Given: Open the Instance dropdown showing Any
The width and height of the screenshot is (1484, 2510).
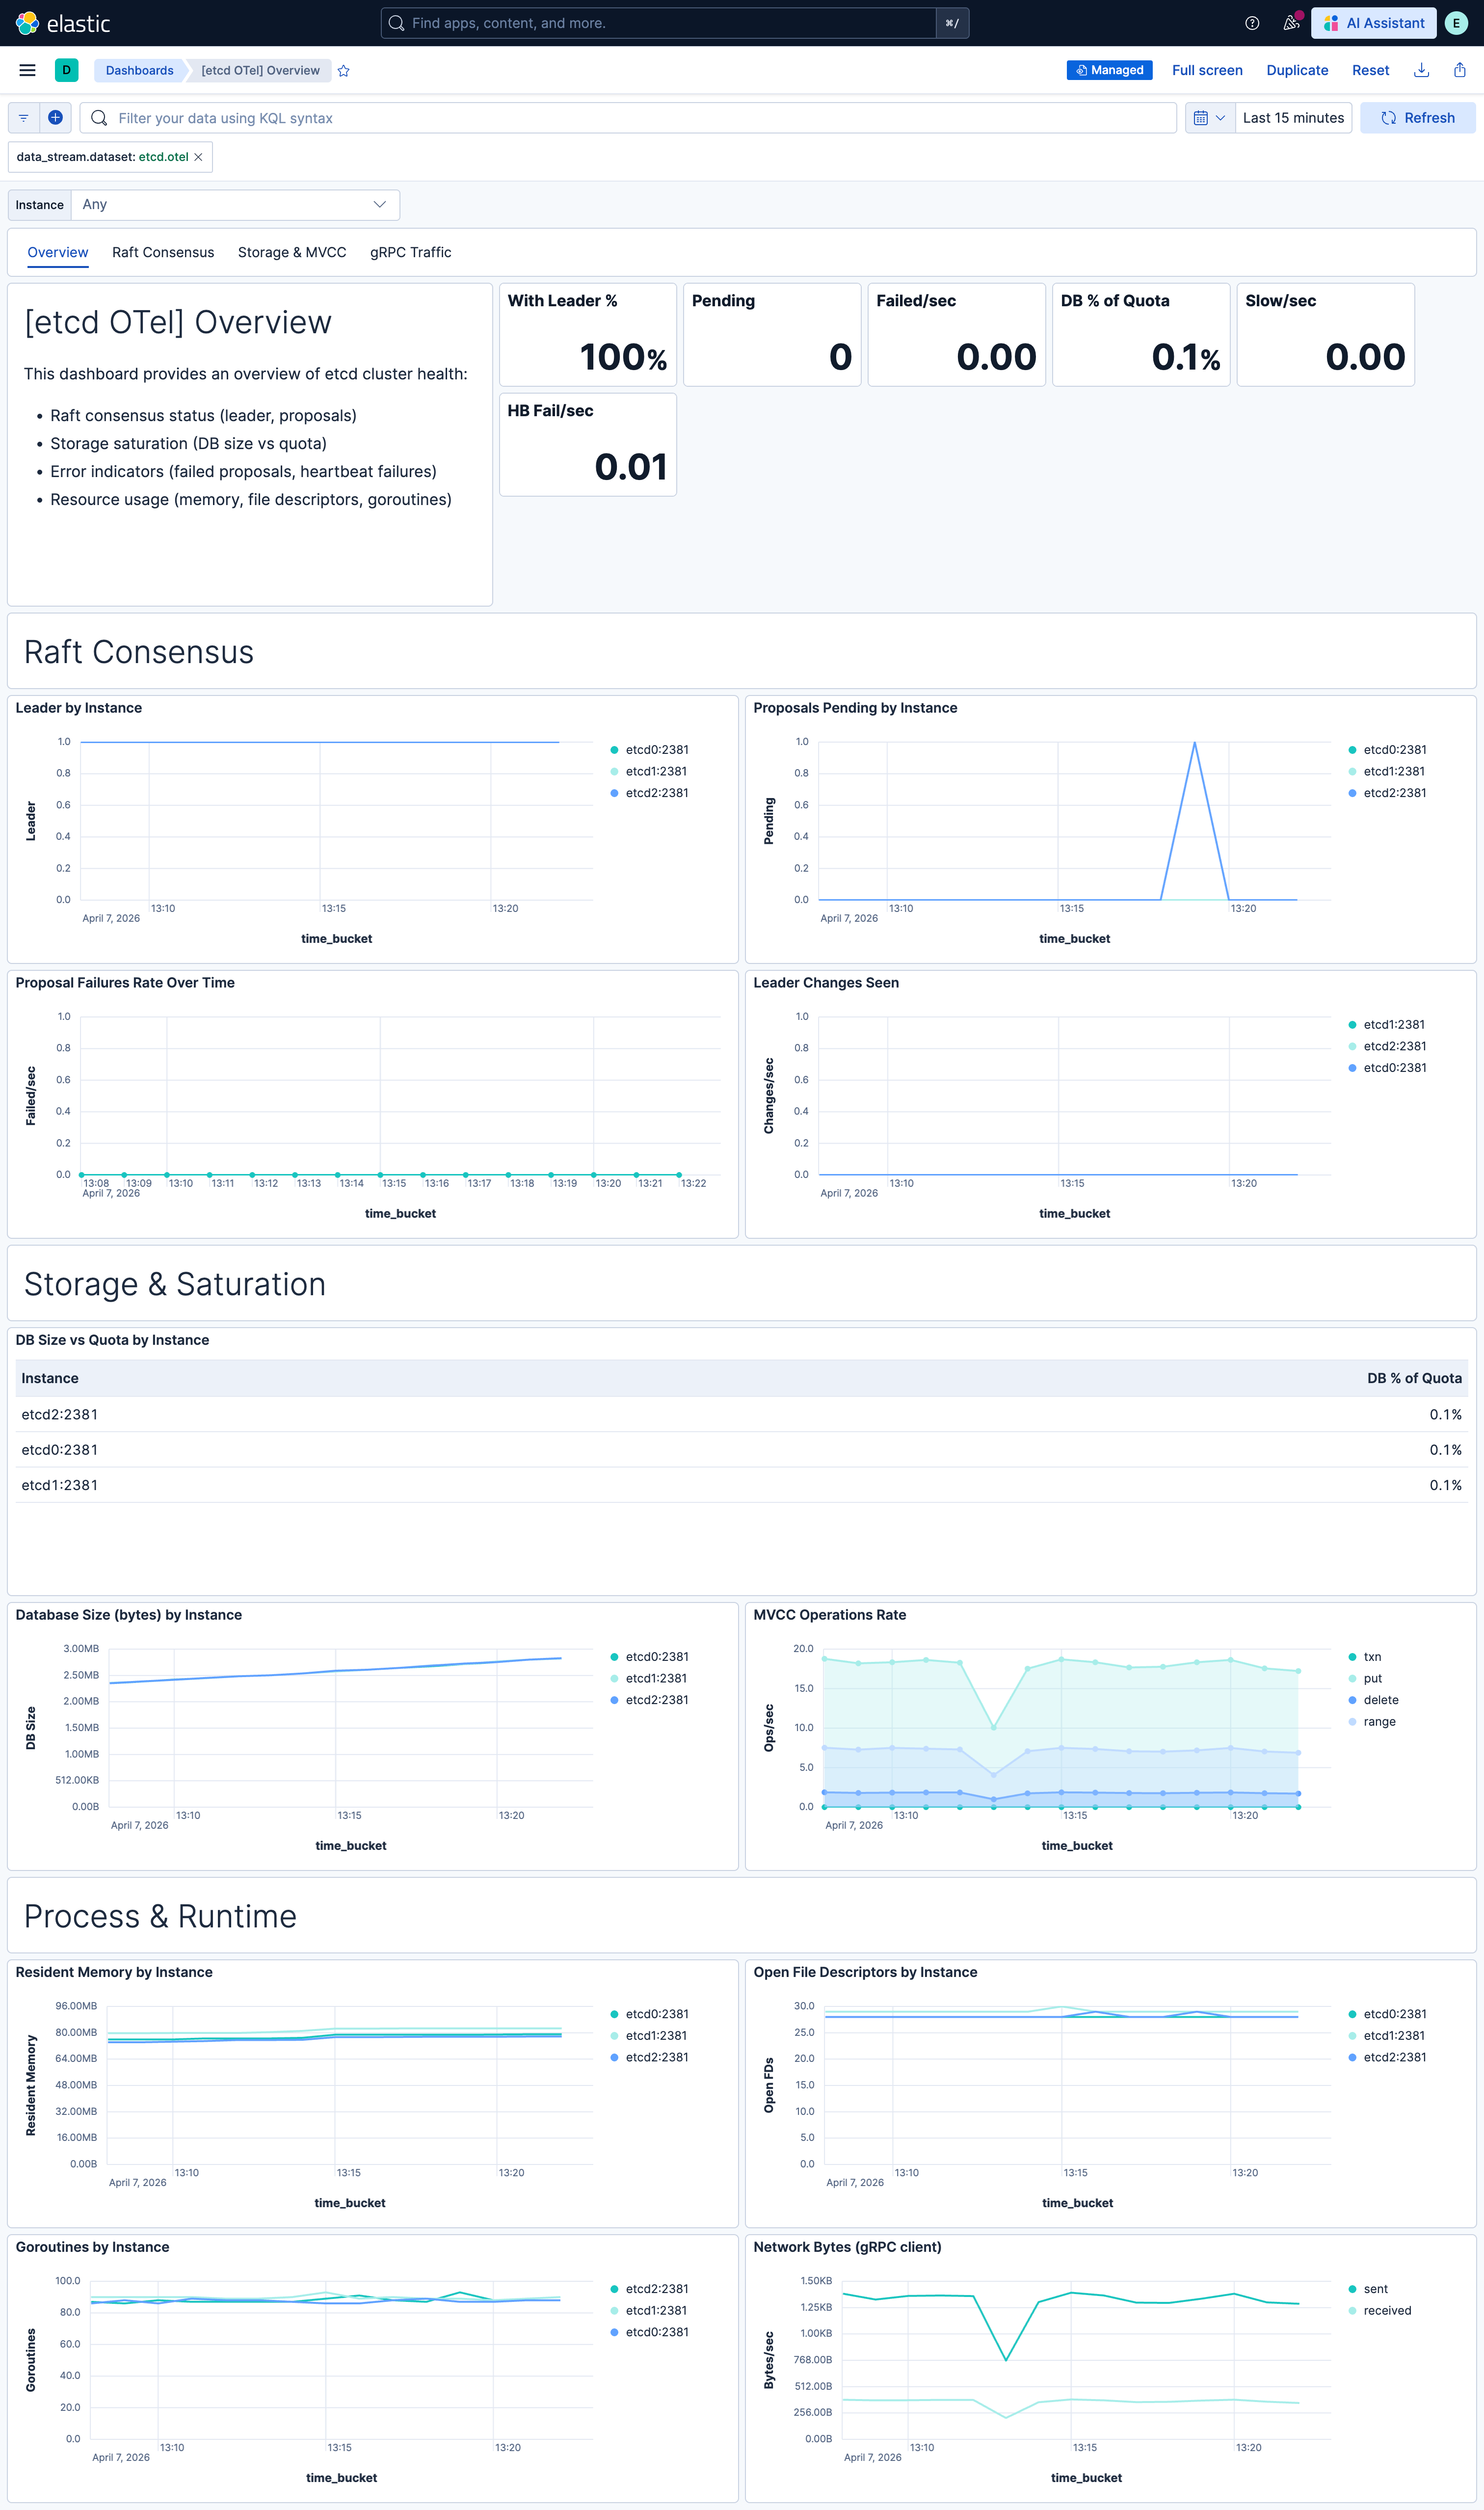Looking at the screenshot, I should click(234, 204).
